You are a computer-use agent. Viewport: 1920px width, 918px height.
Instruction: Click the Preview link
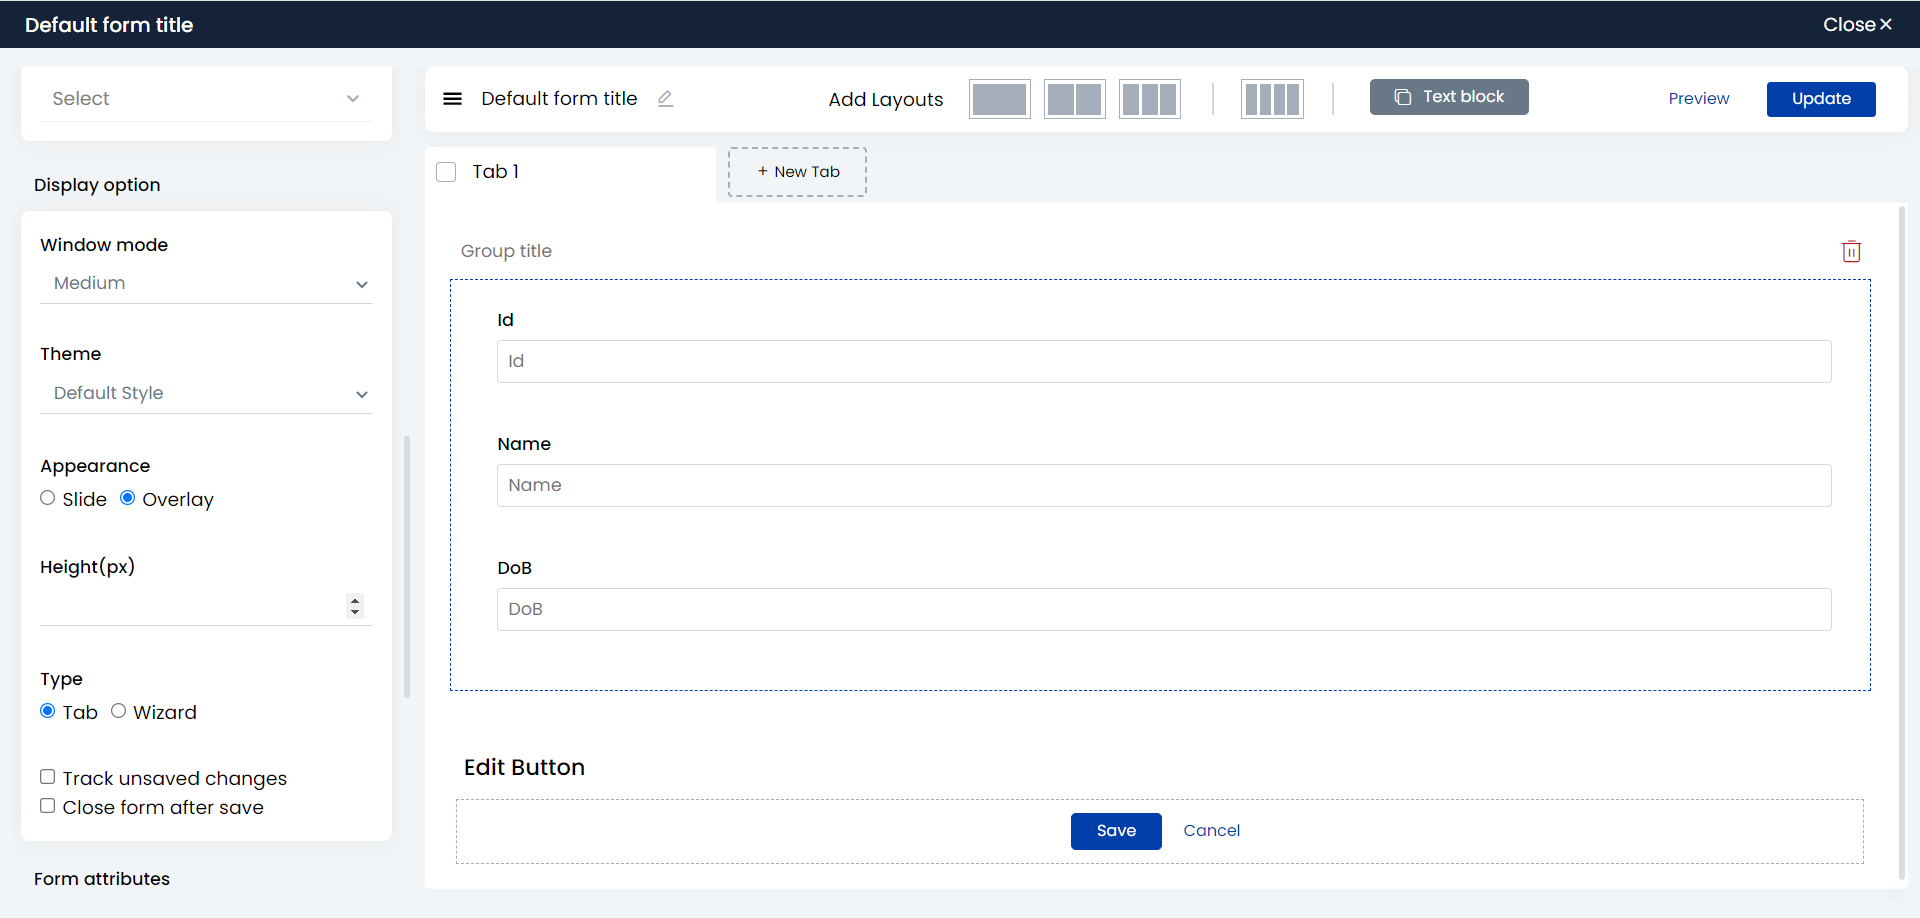pos(1698,99)
